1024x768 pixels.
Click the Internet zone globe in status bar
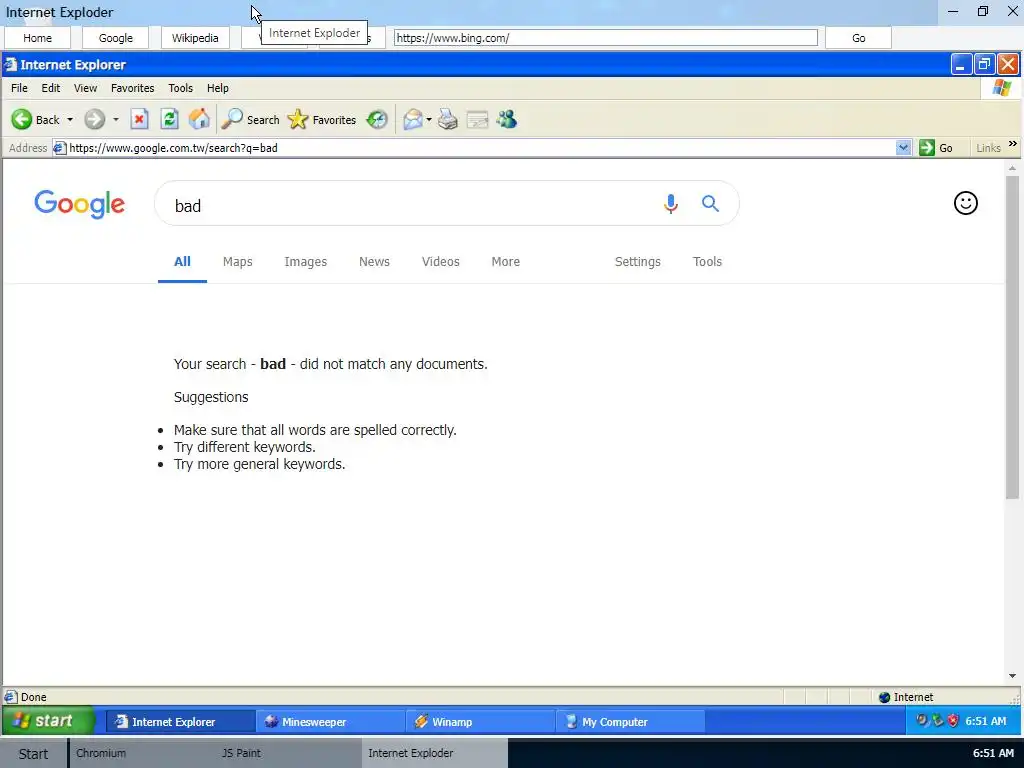click(x=885, y=697)
